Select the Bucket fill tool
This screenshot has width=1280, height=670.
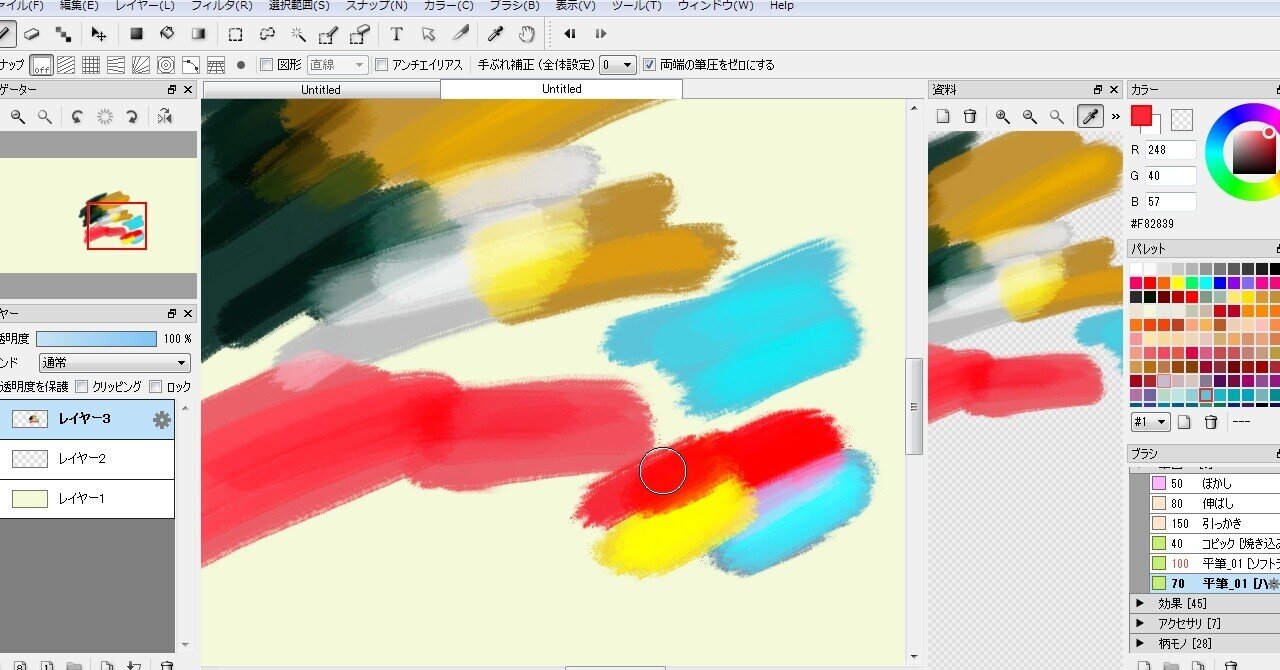click(166, 33)
